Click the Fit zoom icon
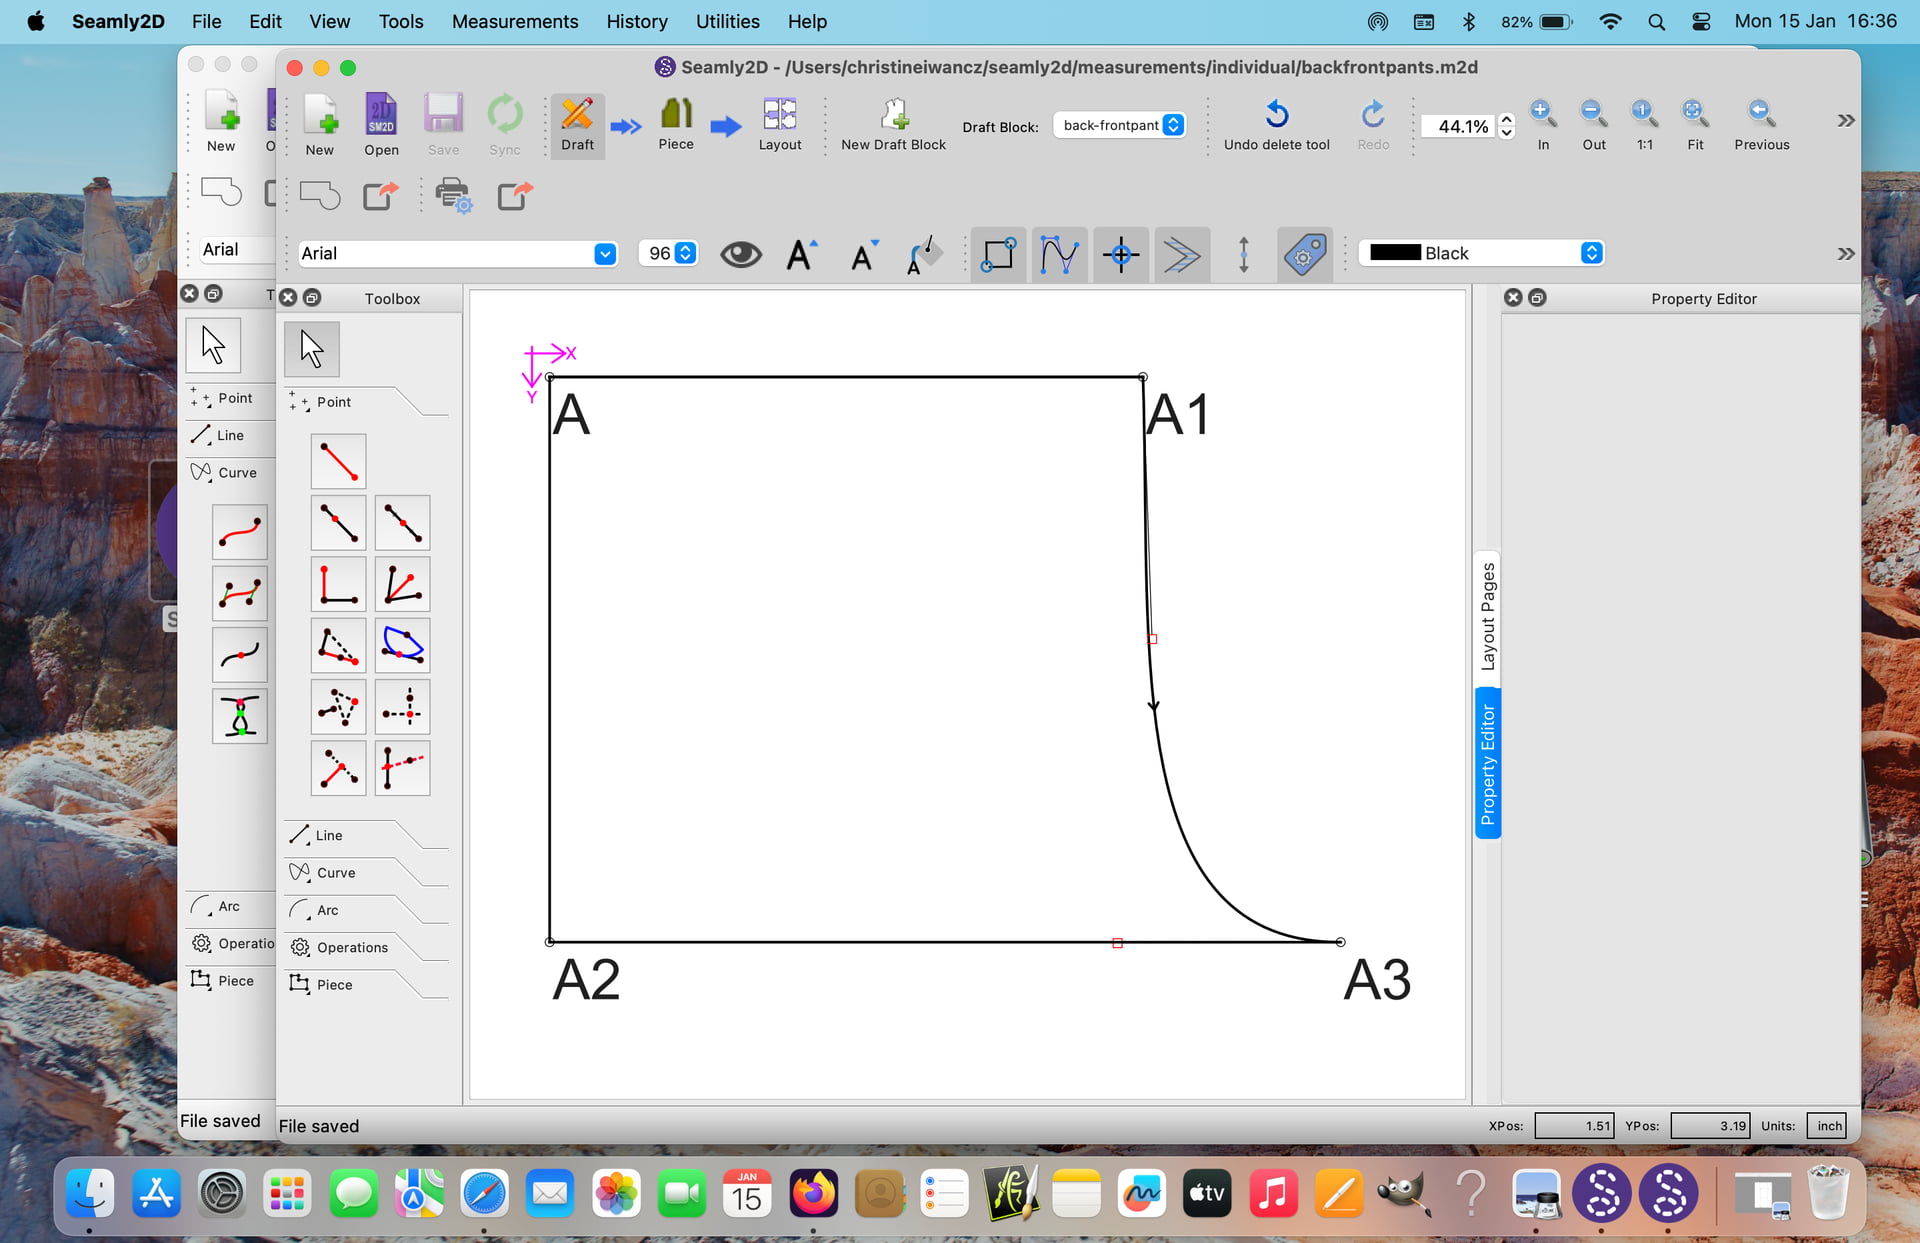Screen dimensions: 1920x1243 (1694, 115)
